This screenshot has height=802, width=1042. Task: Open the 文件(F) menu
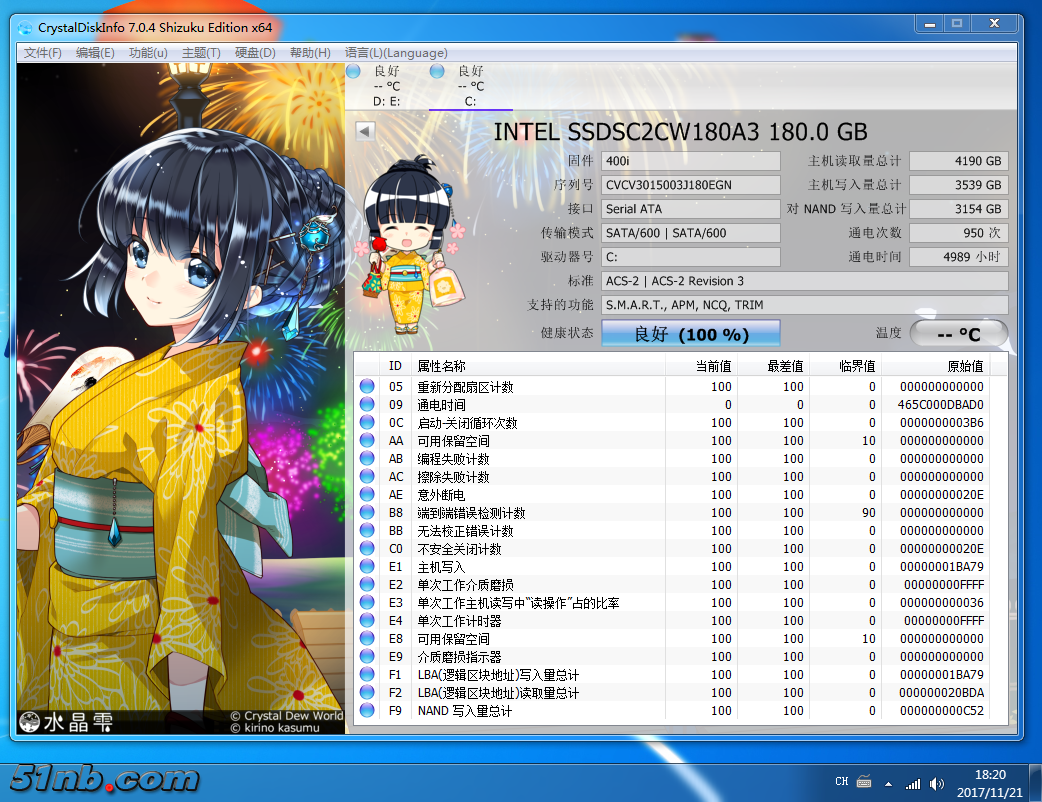pos(42,53)
